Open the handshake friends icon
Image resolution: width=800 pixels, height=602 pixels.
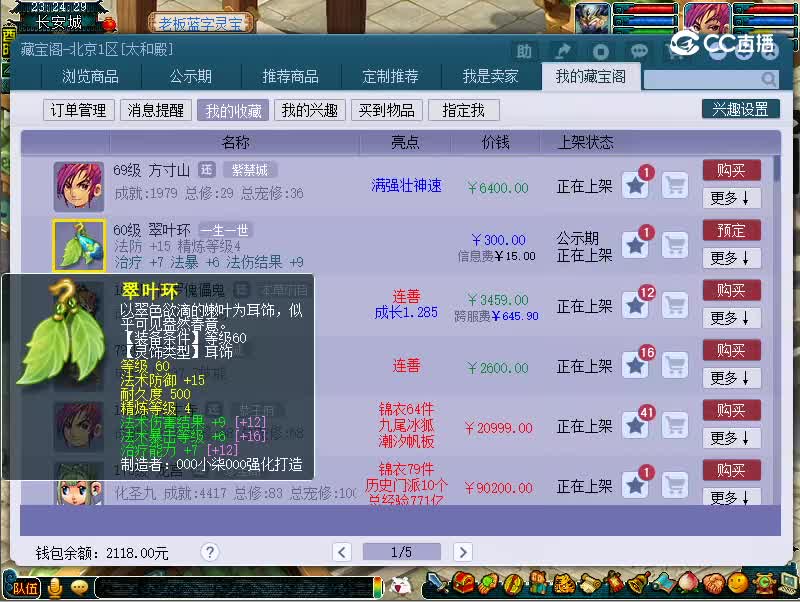tap(713, 584)
